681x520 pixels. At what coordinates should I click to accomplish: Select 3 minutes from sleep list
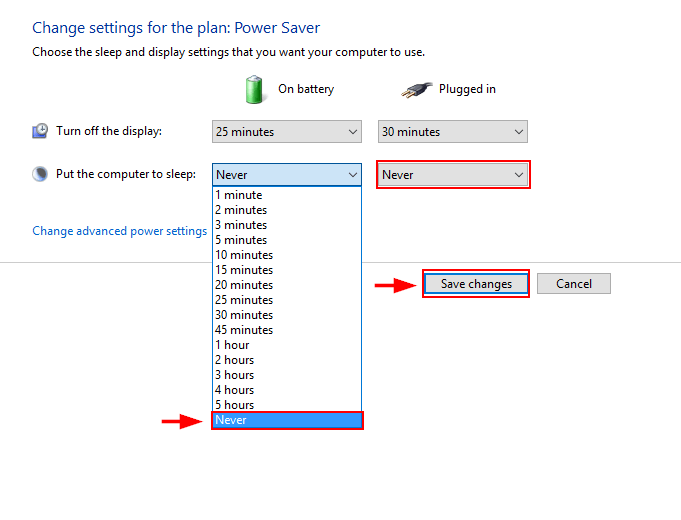point(287,225)
